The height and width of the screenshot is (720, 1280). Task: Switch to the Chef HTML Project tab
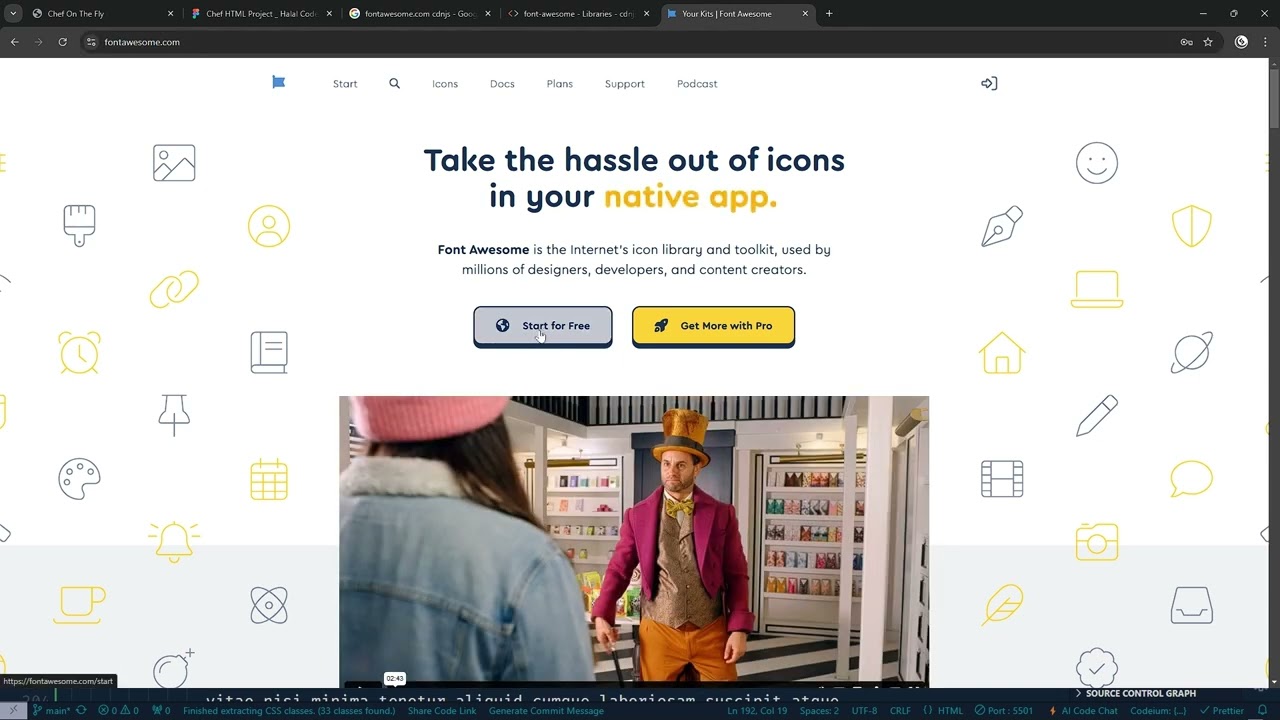(x=261, y=14)
